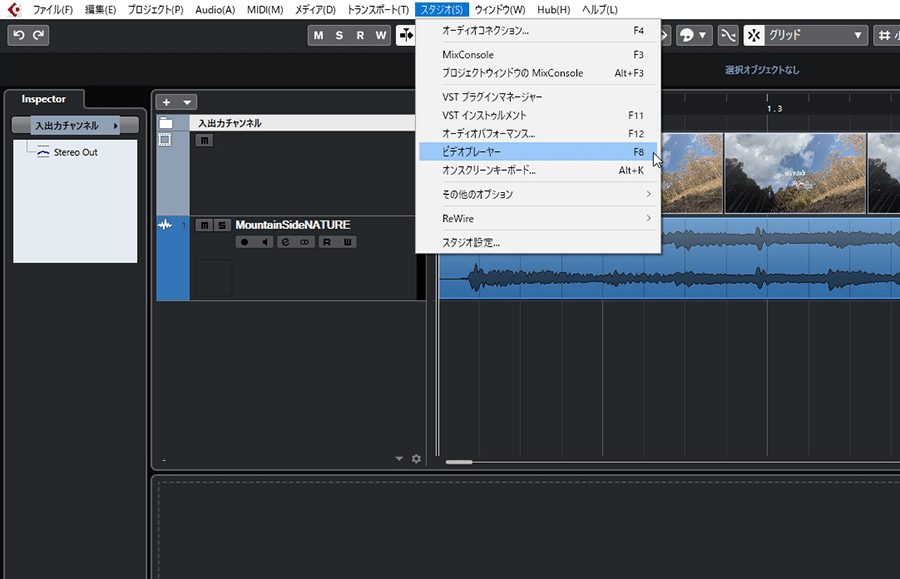Toggle monitor speaker on MountainSideNATURE track
900x579 pixels.
264,242
